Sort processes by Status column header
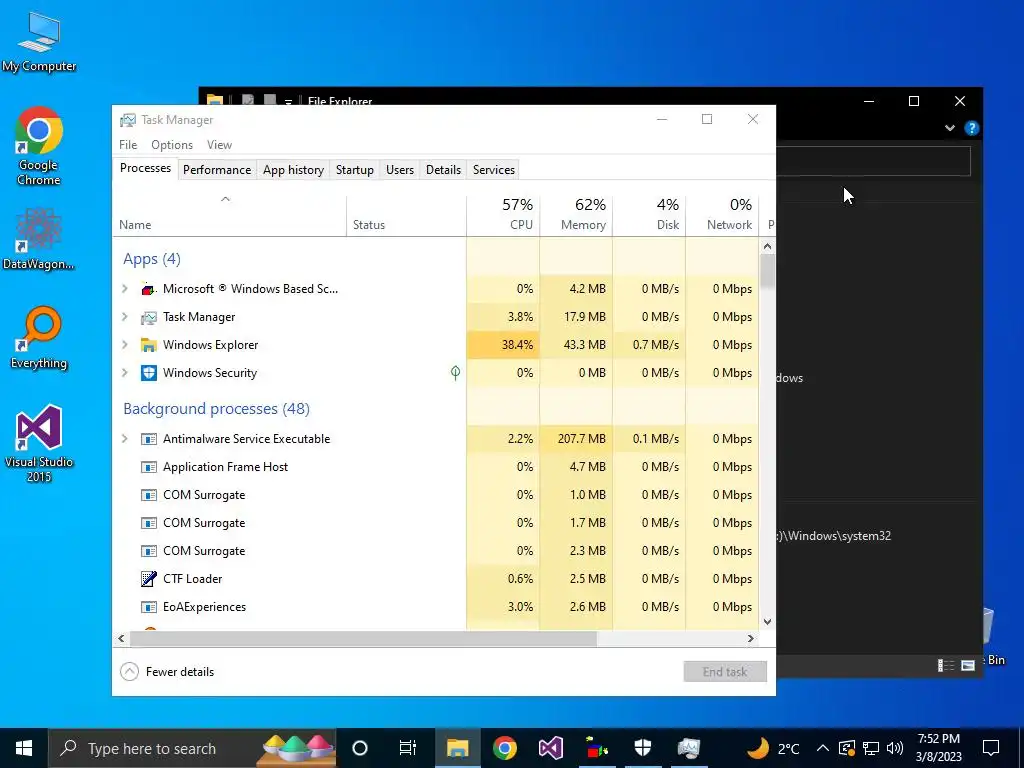 (407, 215)
